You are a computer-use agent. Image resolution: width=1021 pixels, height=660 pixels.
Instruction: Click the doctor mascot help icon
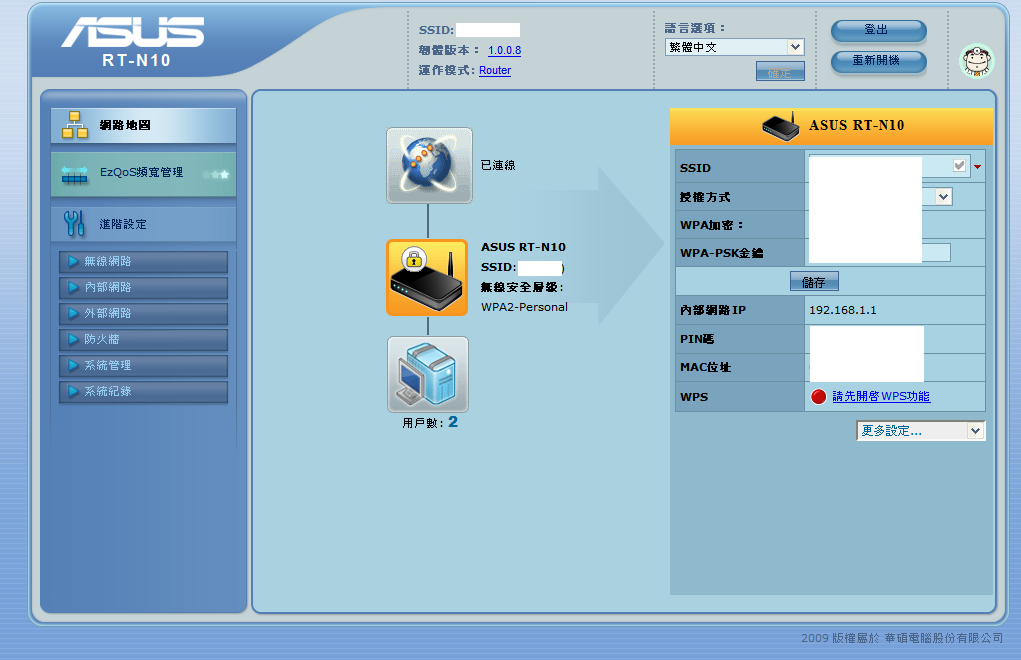pos(977,61)
